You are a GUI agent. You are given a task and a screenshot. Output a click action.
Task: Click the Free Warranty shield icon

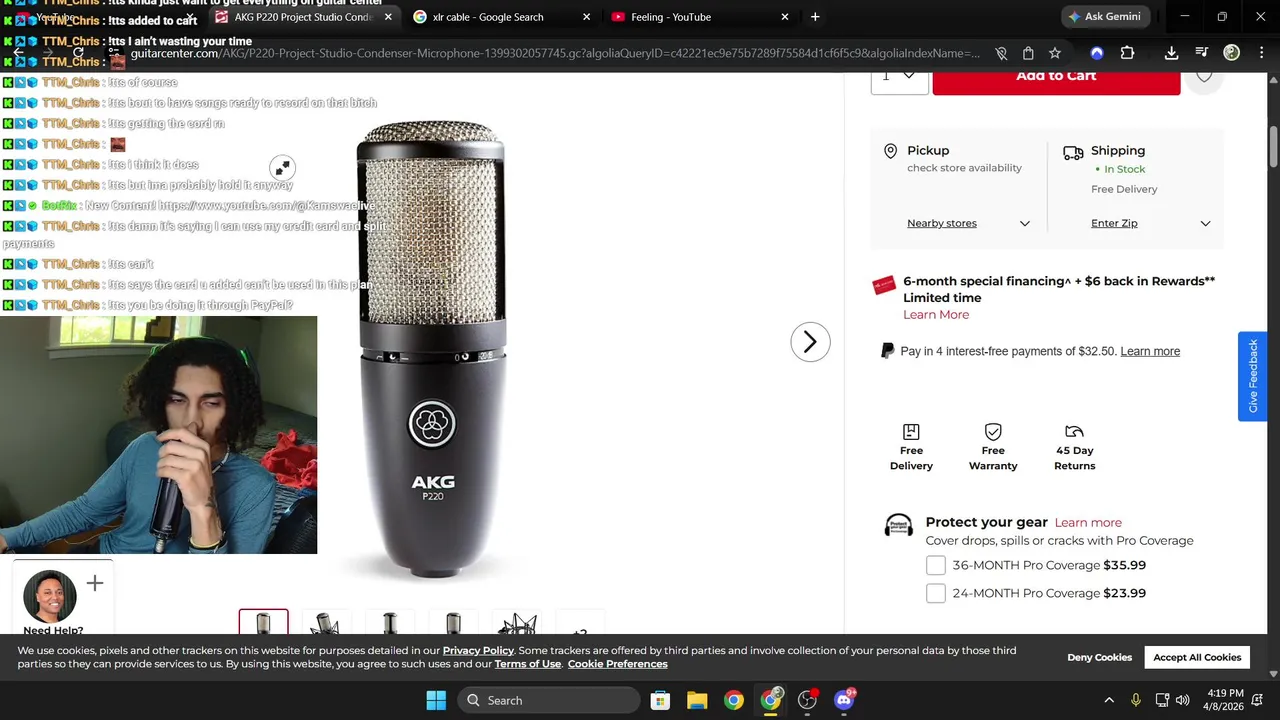[993, 431]
